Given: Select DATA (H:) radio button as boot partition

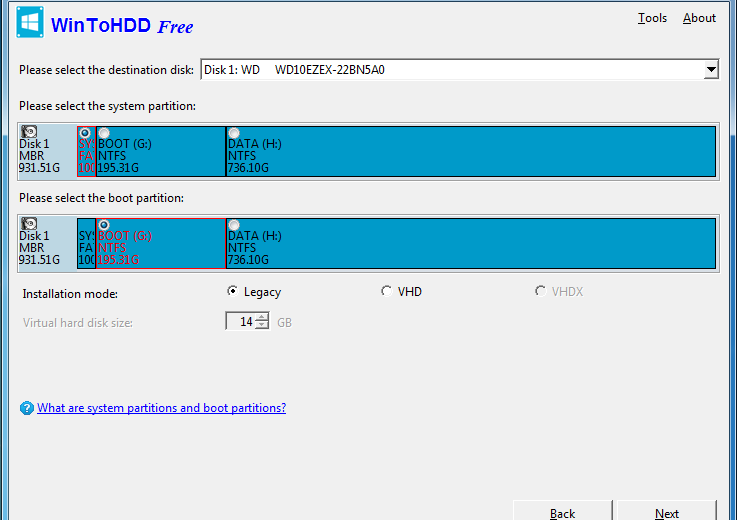Looking at the screenshot, I should (234, 225).
